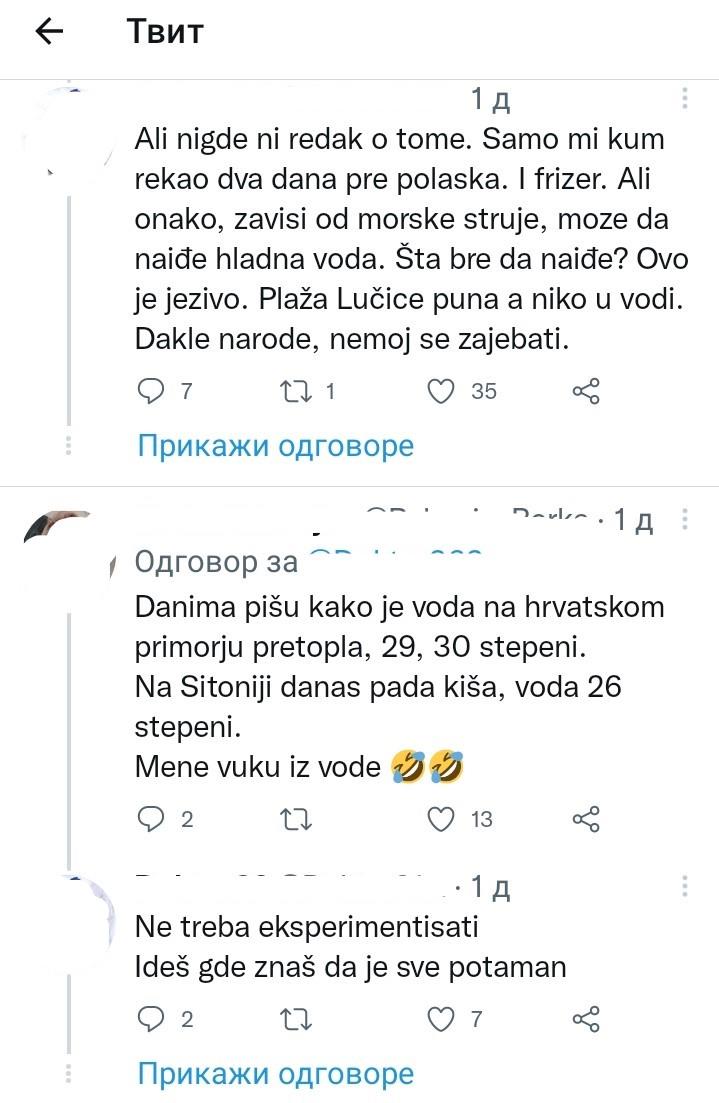The height and width of the screenshot is (1103, 719).
Task: Tap the back arrow next to Твит
Action: [49, 32]
